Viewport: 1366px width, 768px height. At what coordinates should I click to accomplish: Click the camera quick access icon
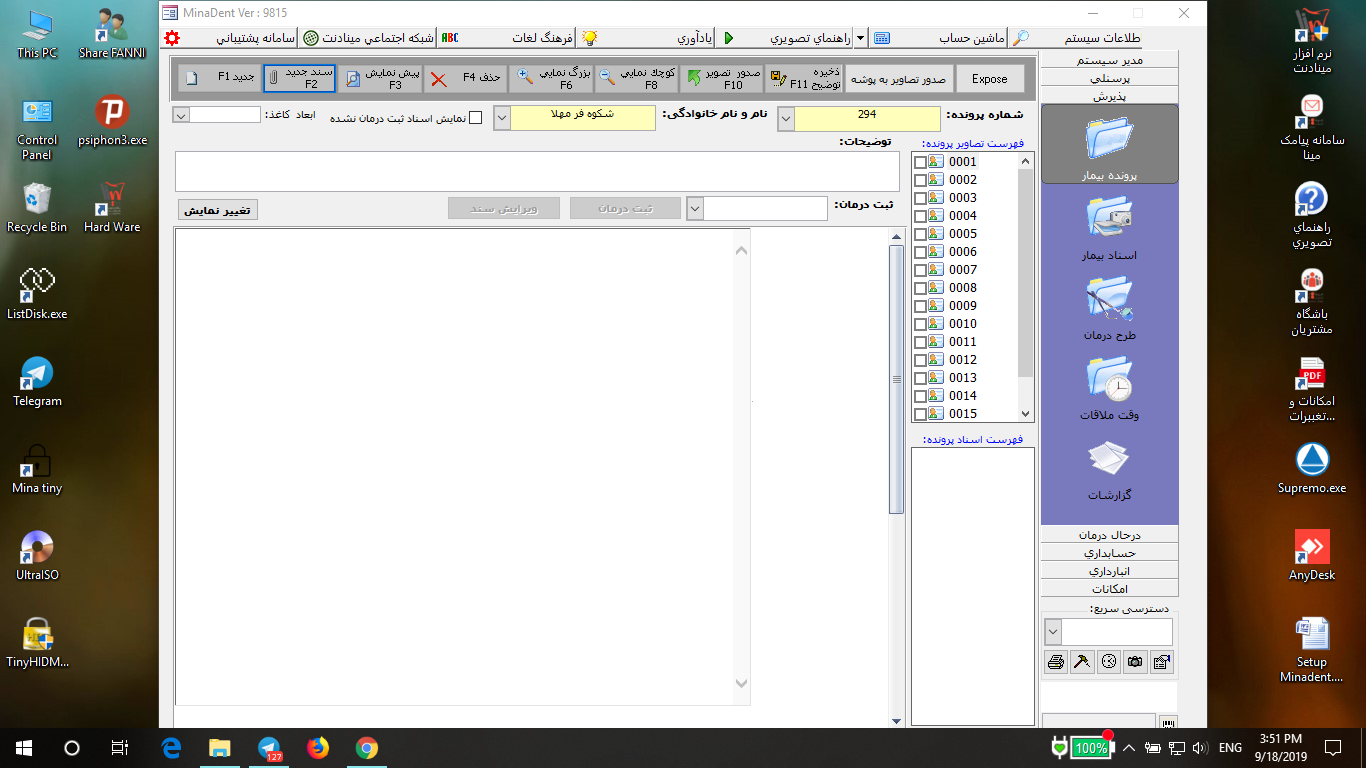pos(1135,661)
